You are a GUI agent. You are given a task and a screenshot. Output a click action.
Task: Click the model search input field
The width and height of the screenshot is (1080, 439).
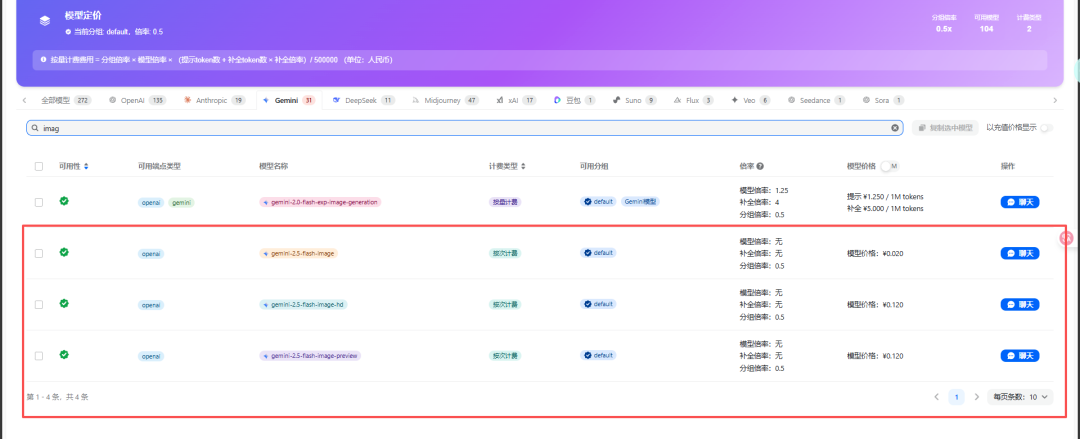coord(465,128)
